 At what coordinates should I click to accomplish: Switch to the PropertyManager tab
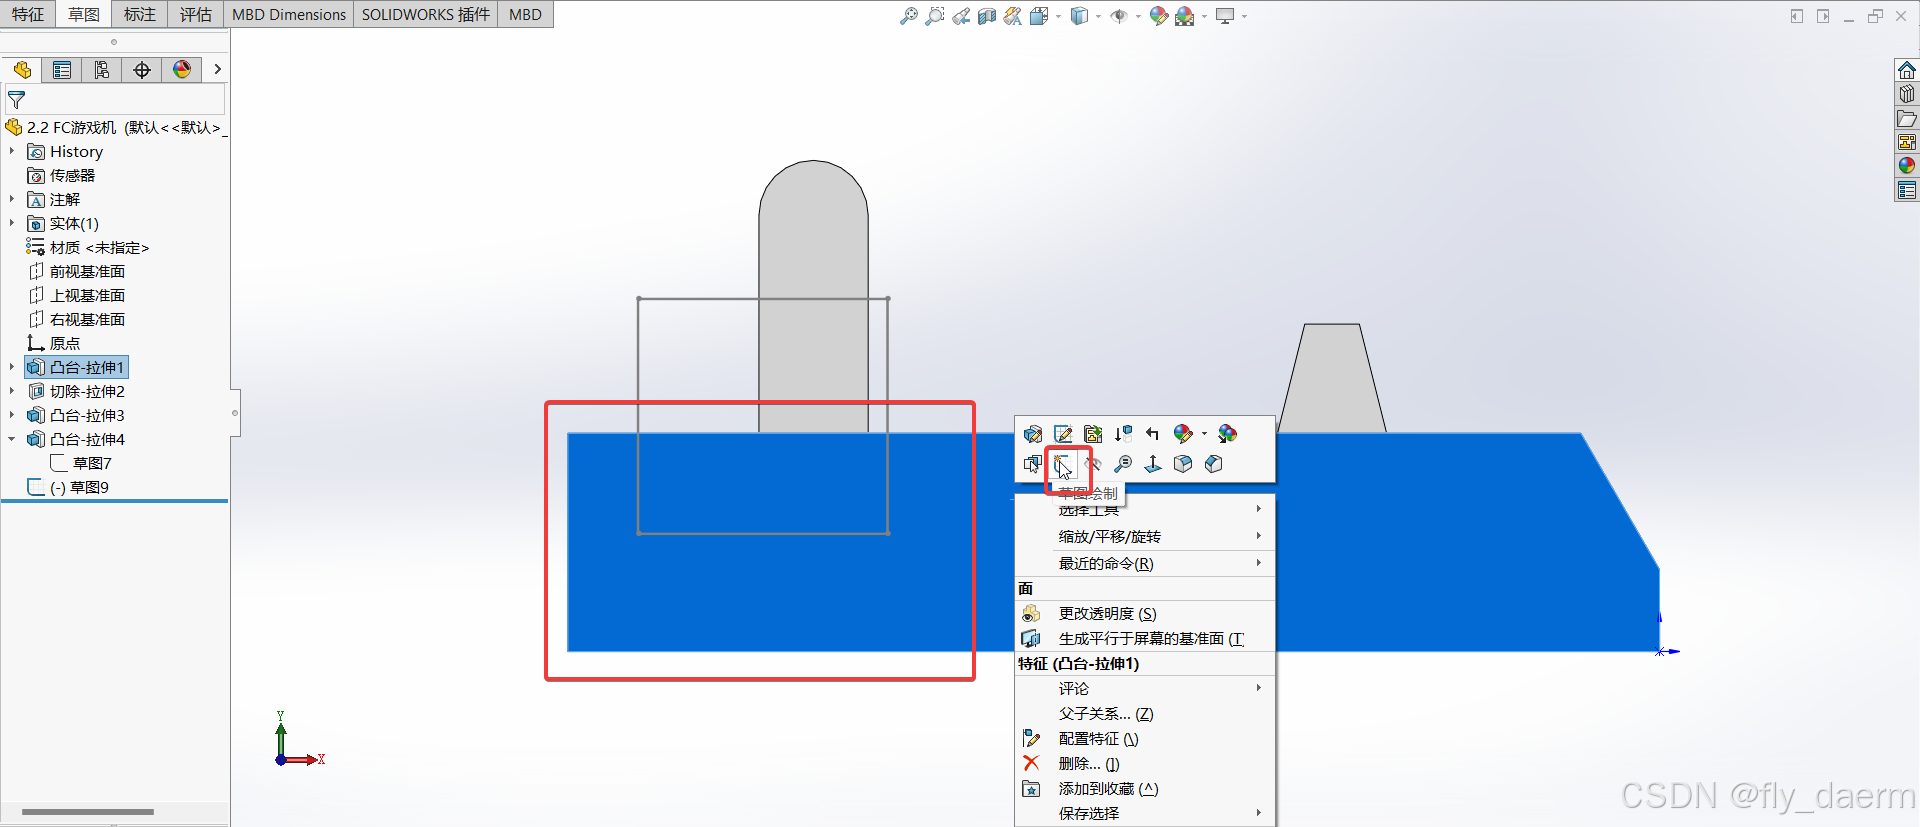(62, 69)
